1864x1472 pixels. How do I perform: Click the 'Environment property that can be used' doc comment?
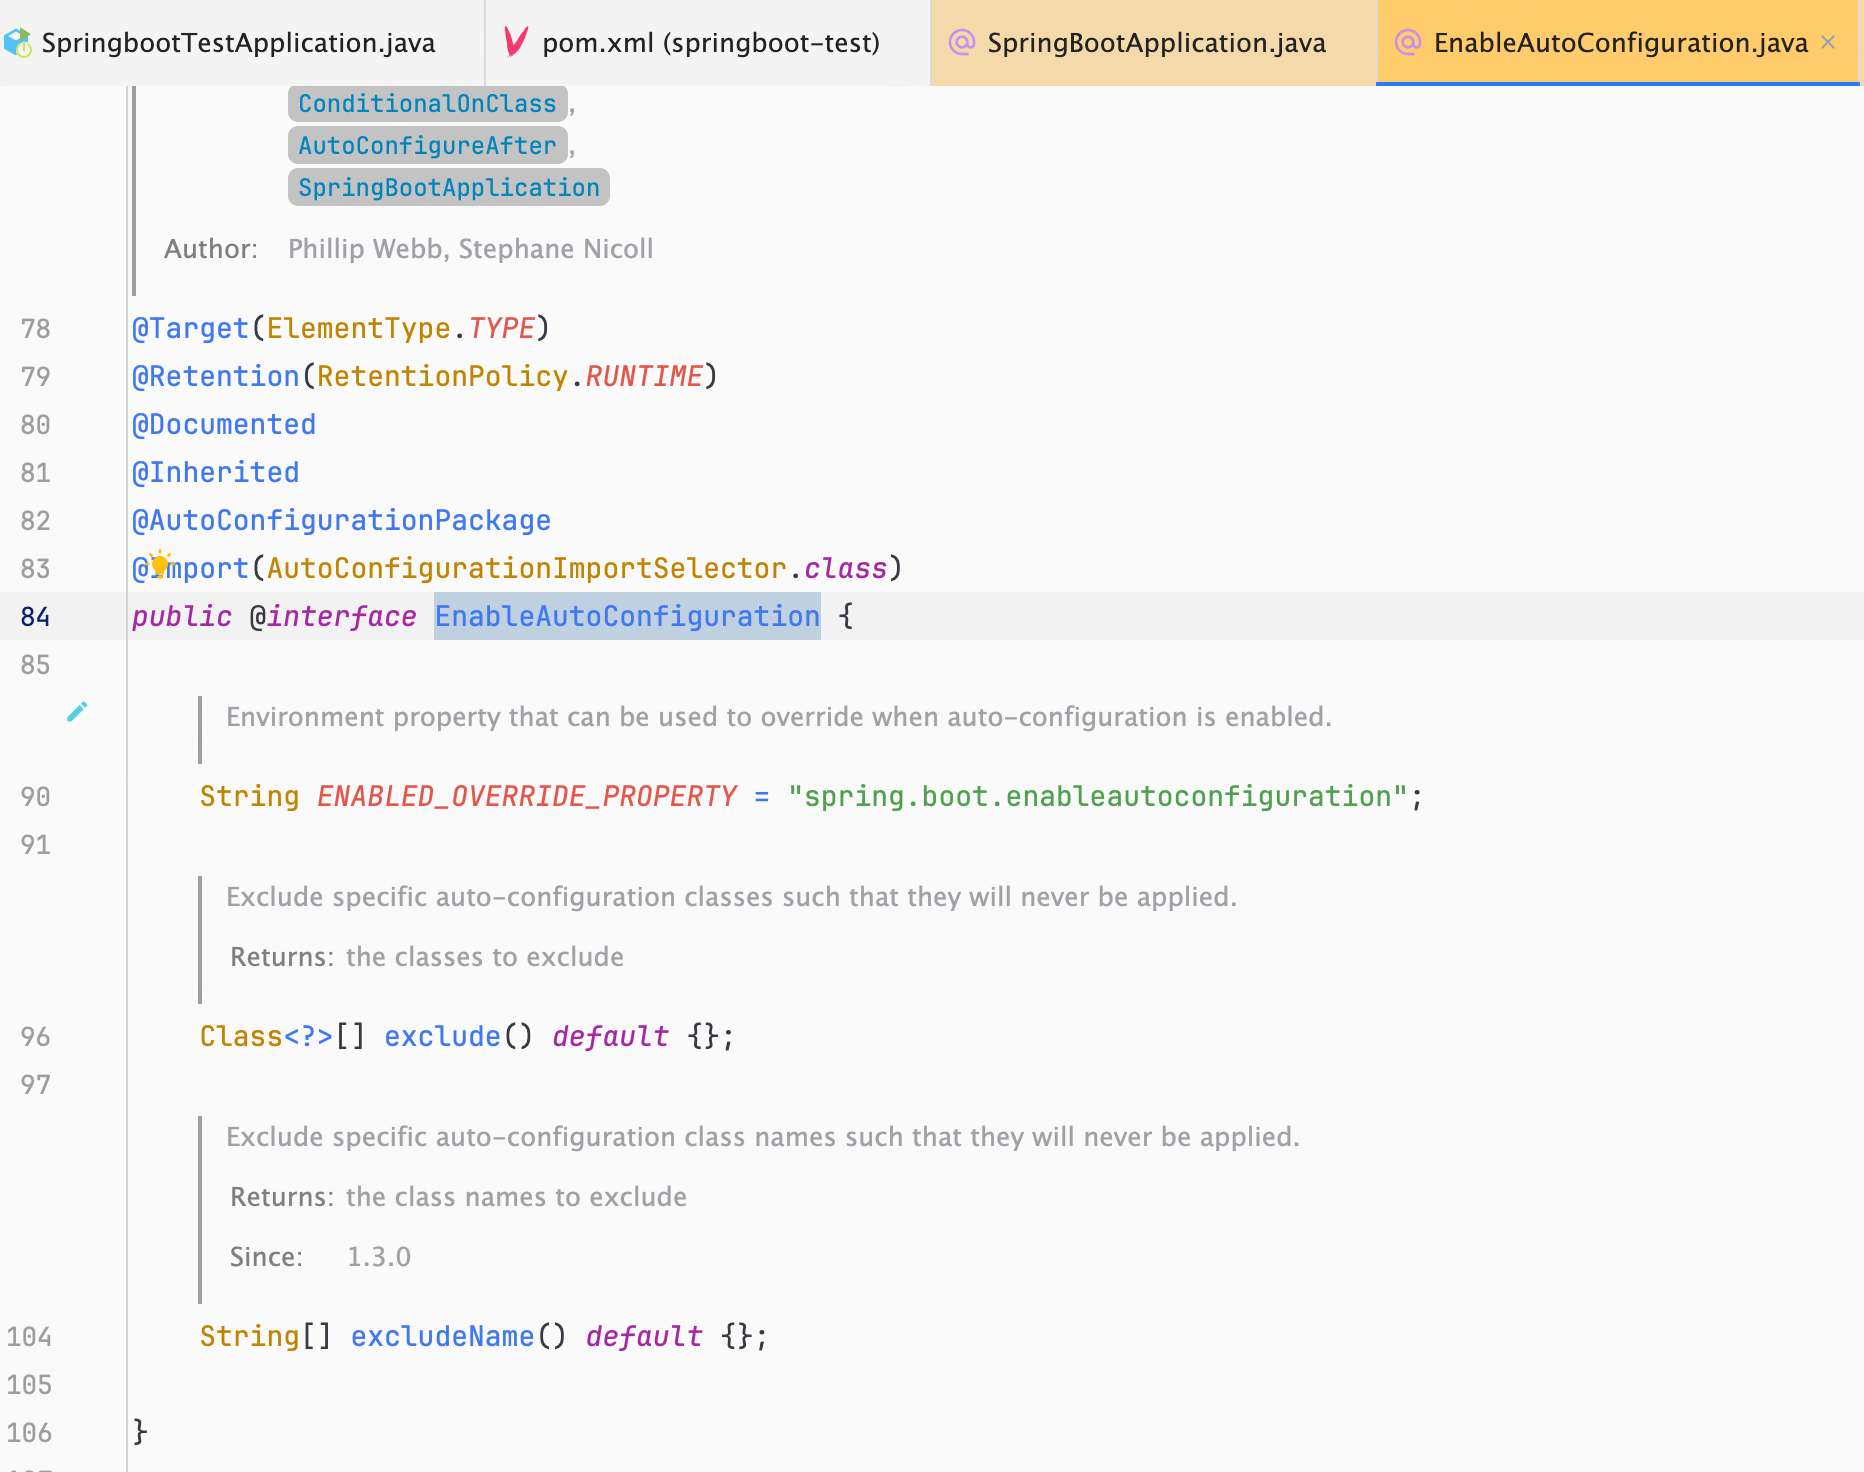pyautogui.click(x=779, y=717)
